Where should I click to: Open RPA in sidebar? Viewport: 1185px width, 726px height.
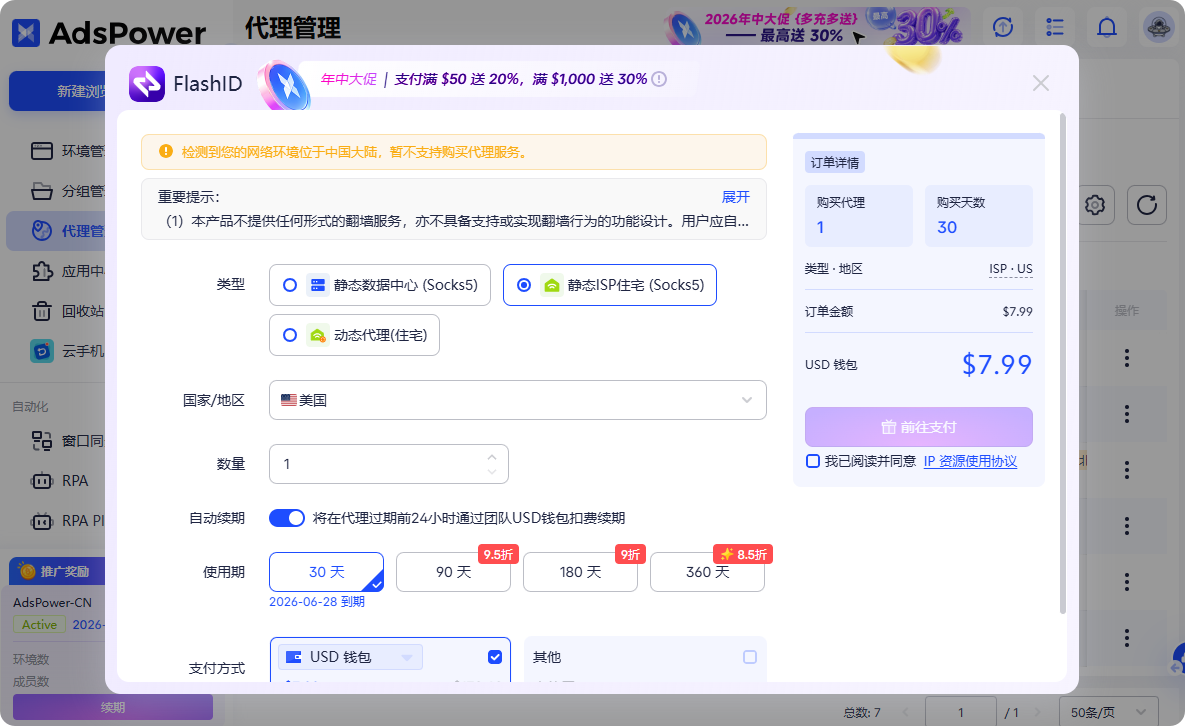60,480
